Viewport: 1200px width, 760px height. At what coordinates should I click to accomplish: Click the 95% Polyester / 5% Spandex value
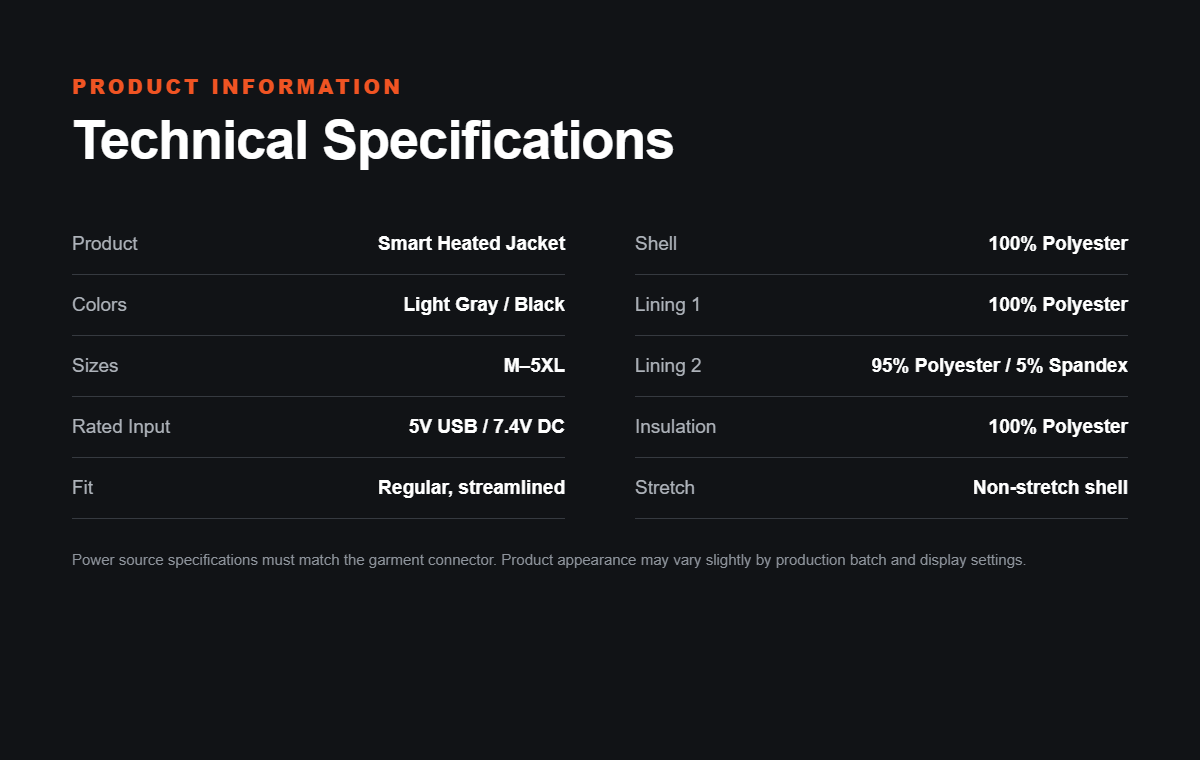pos(999,365)
